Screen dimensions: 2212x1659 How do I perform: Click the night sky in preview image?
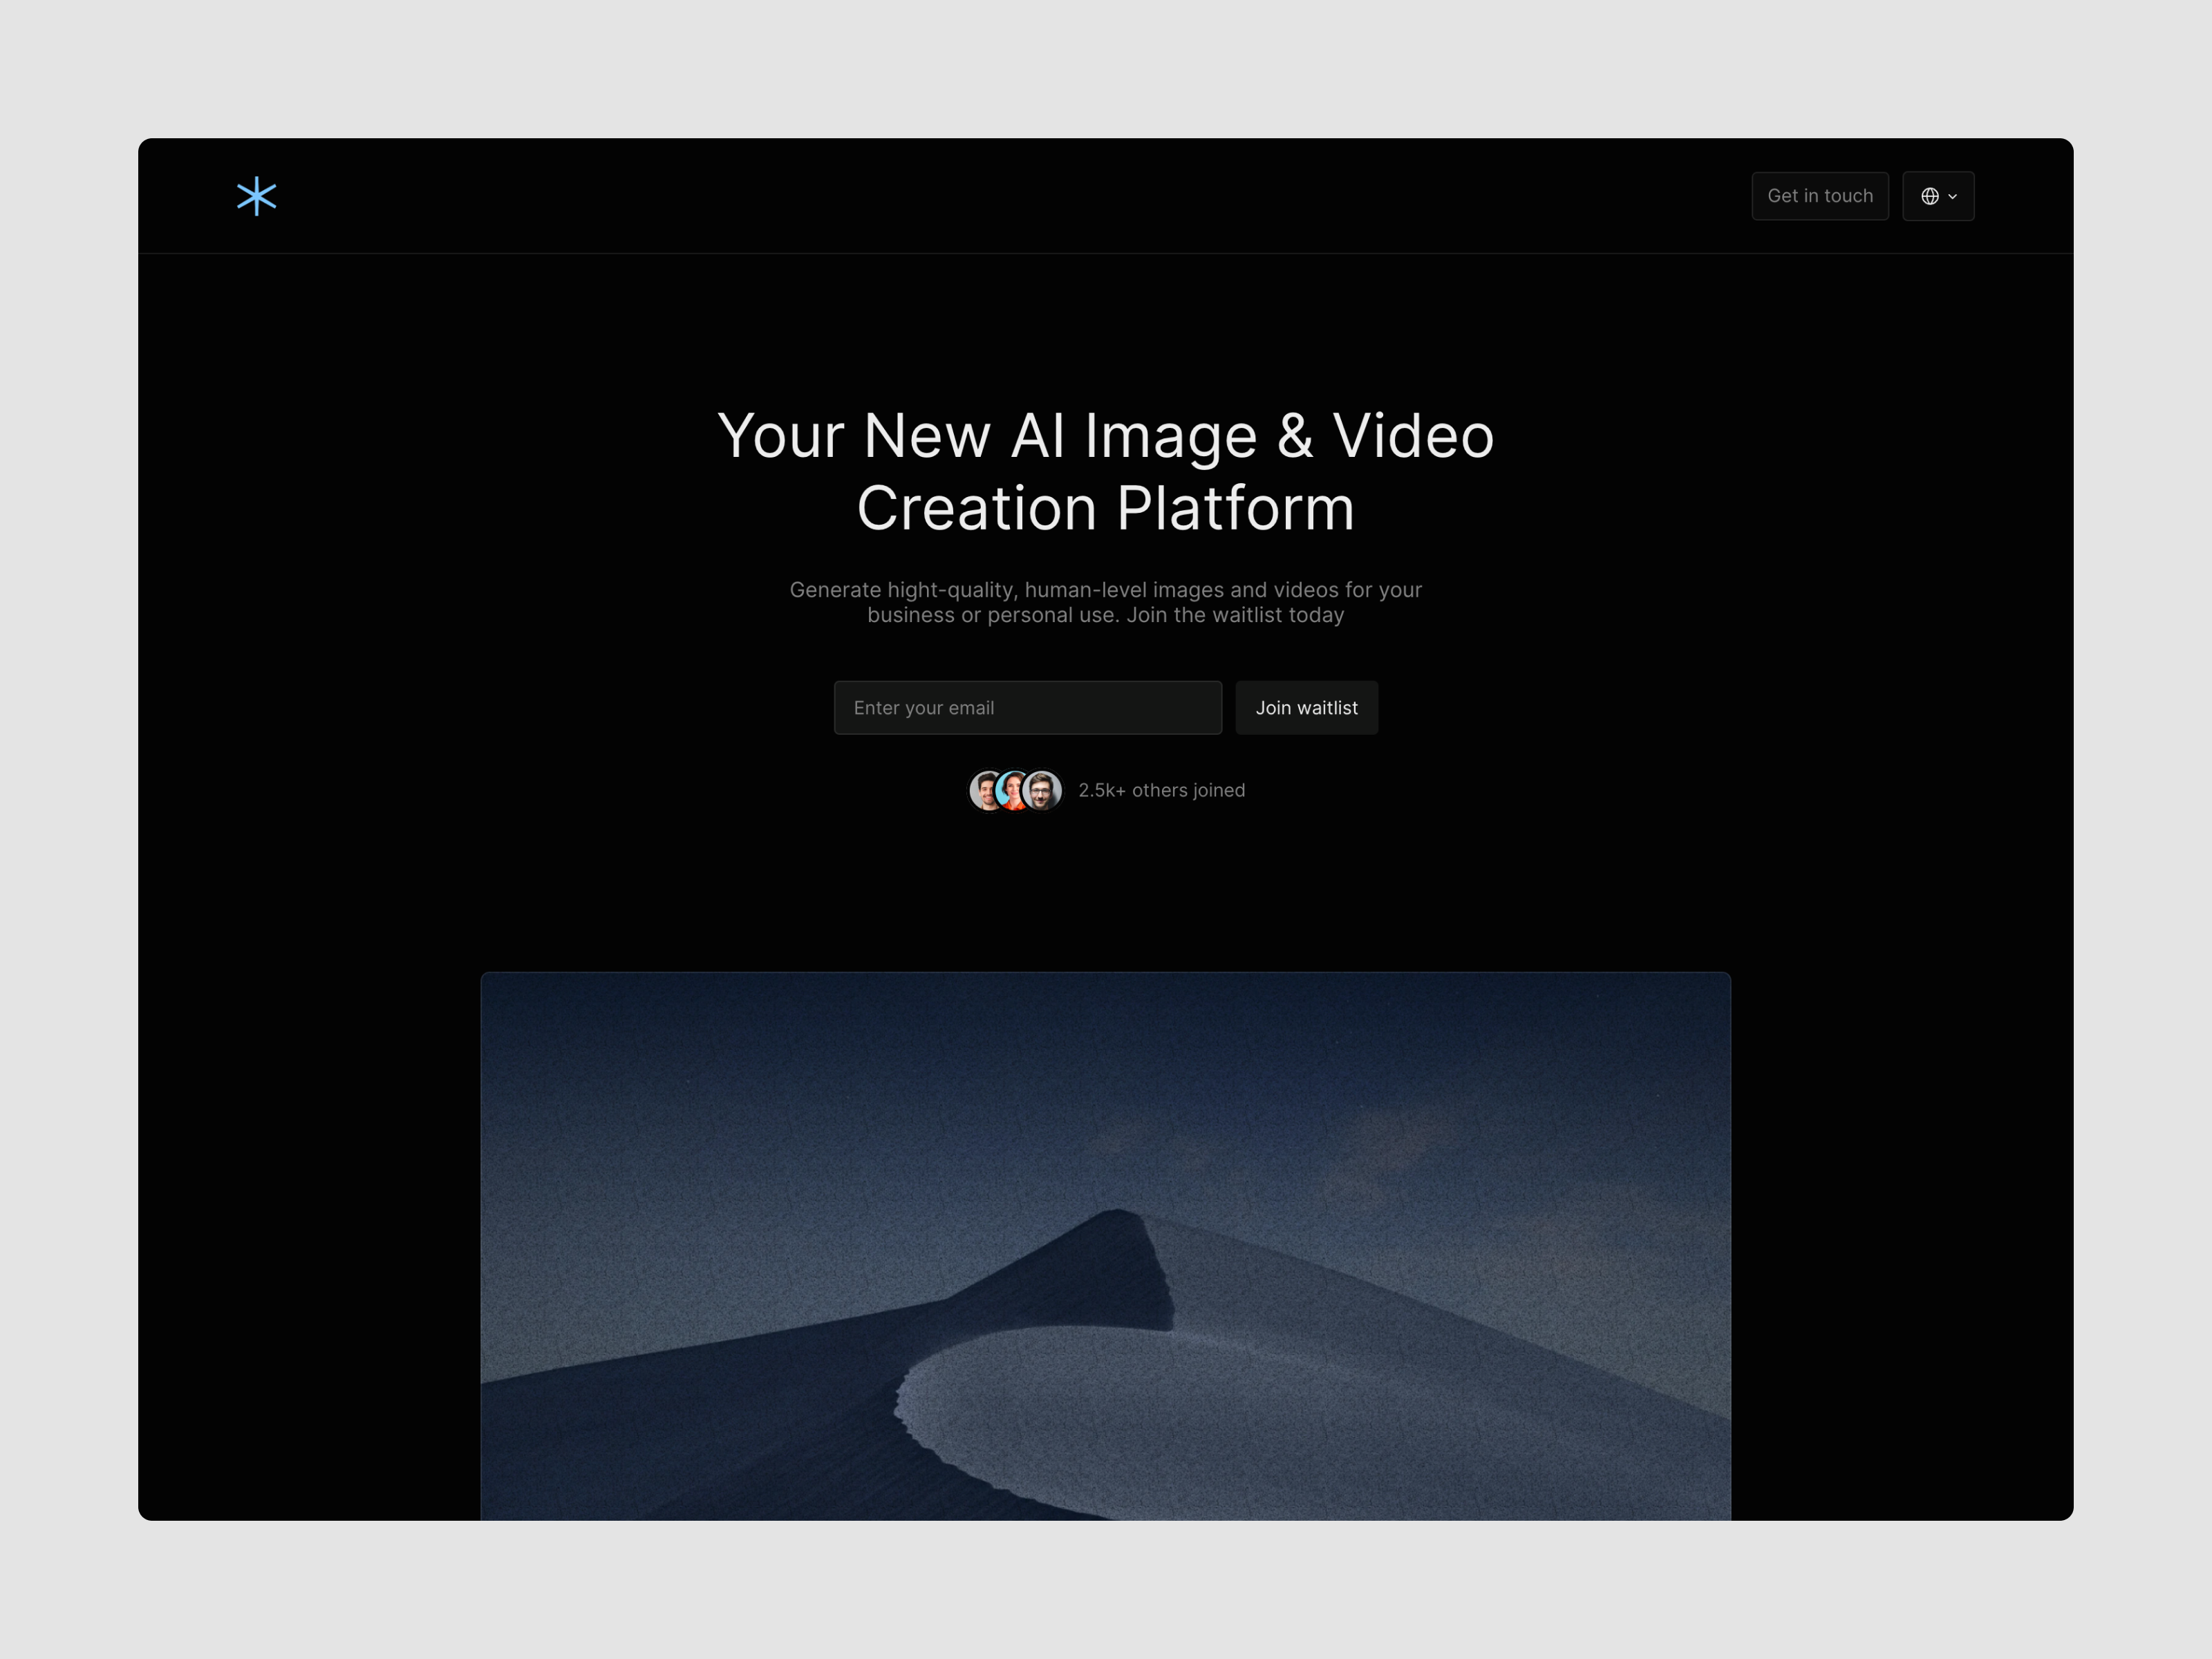coord(800,1080)
